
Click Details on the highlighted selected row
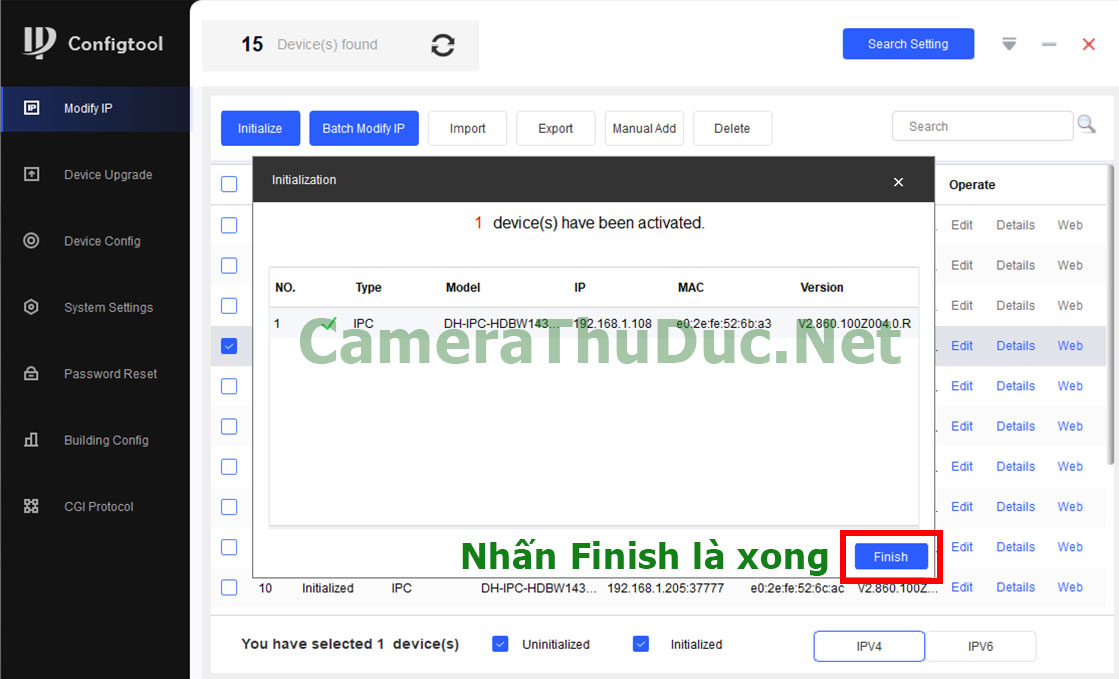coord(1015,346)
